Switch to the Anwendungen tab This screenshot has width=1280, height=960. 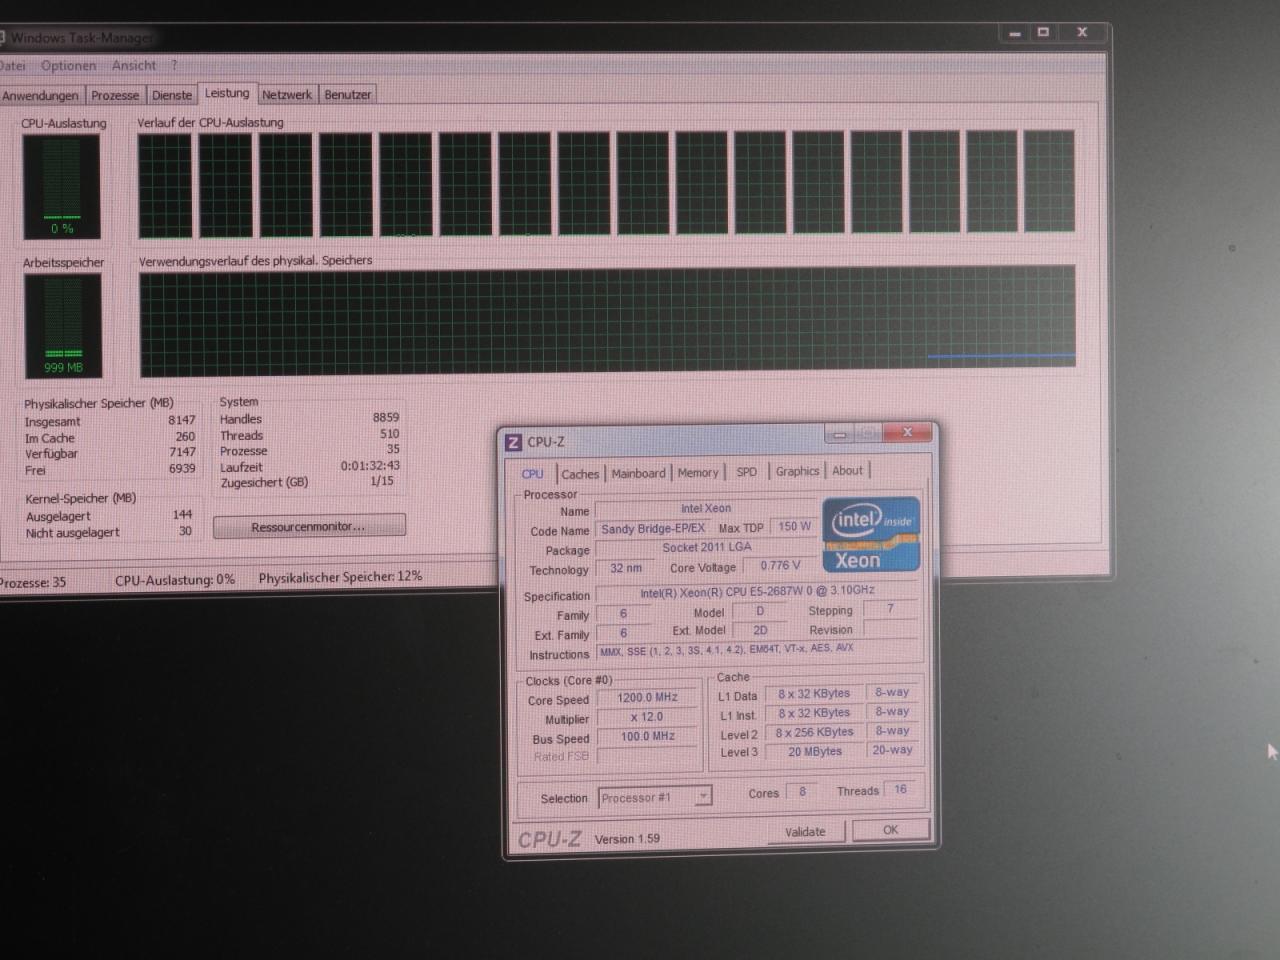pyautogui.click(x=40, y=96)
